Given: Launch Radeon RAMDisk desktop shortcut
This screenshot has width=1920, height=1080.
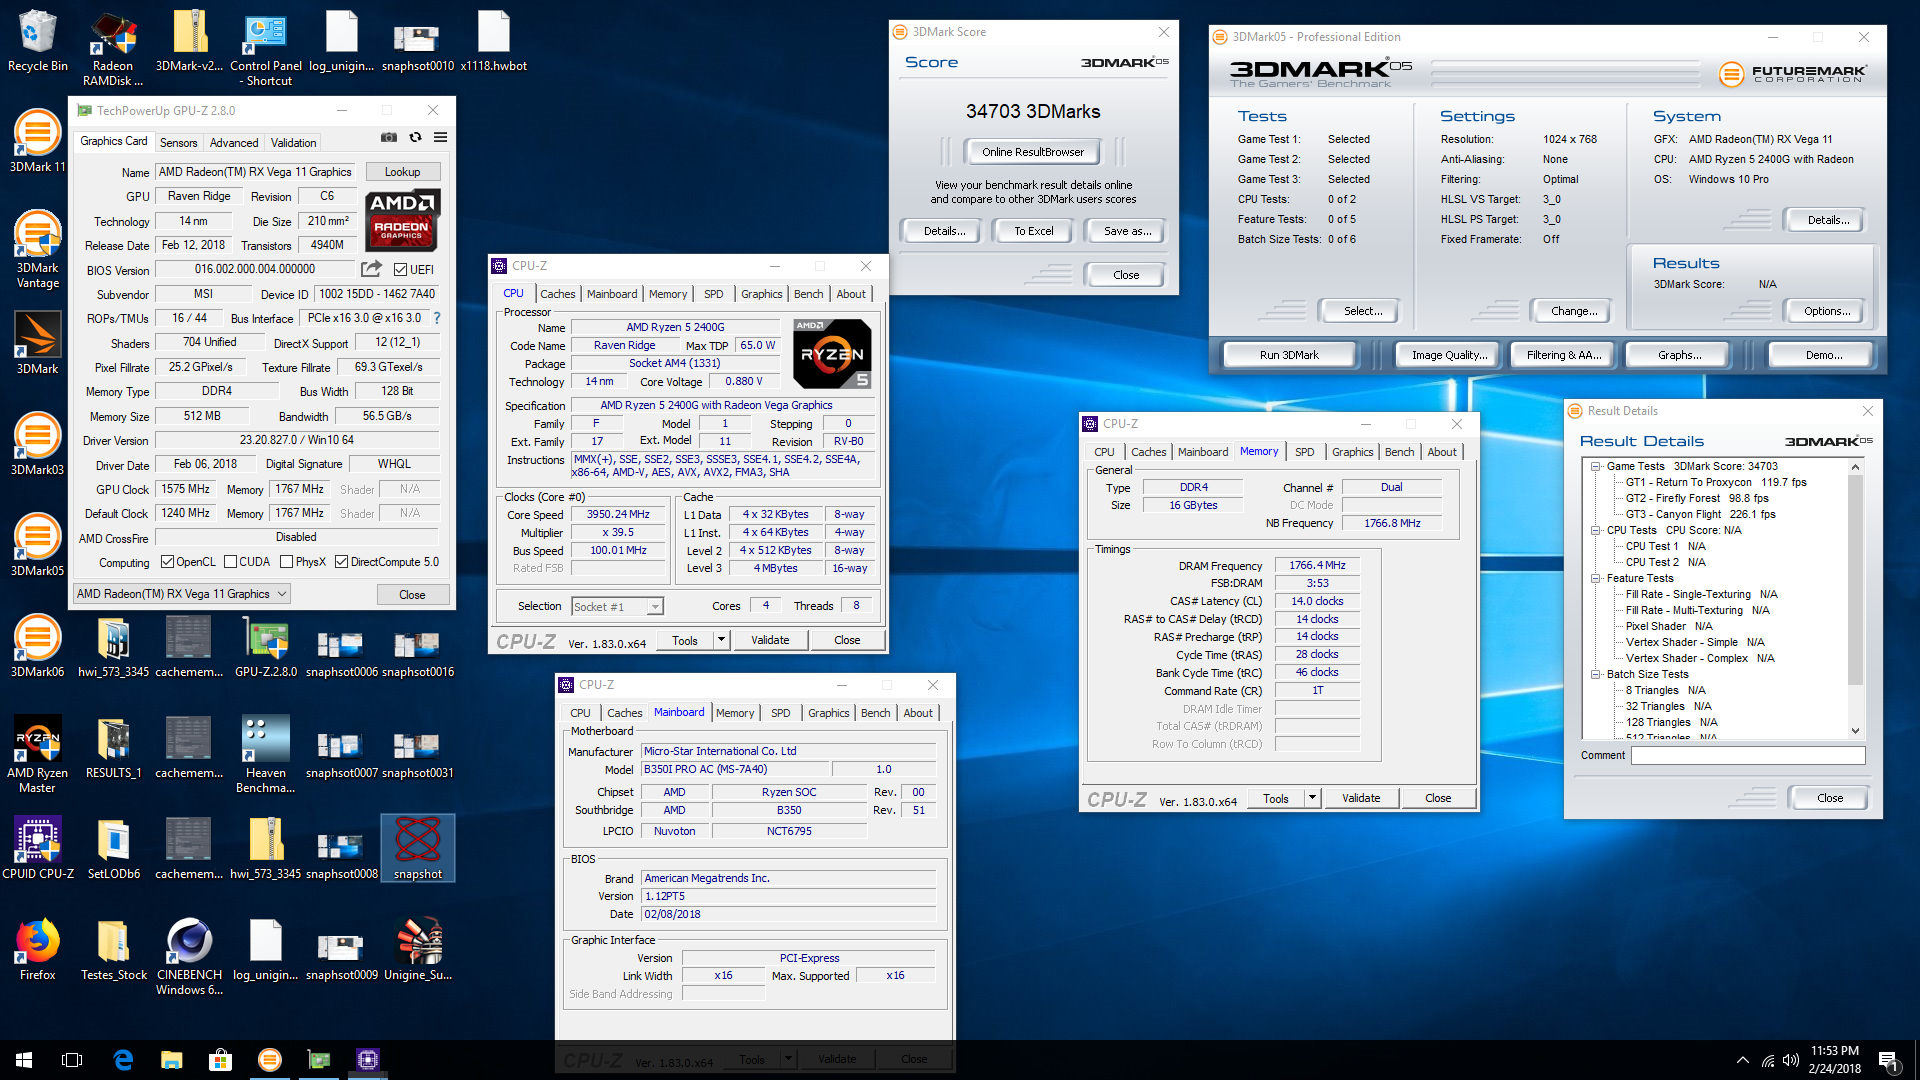Looking at the screenshot, I should [x=113, y=48].
